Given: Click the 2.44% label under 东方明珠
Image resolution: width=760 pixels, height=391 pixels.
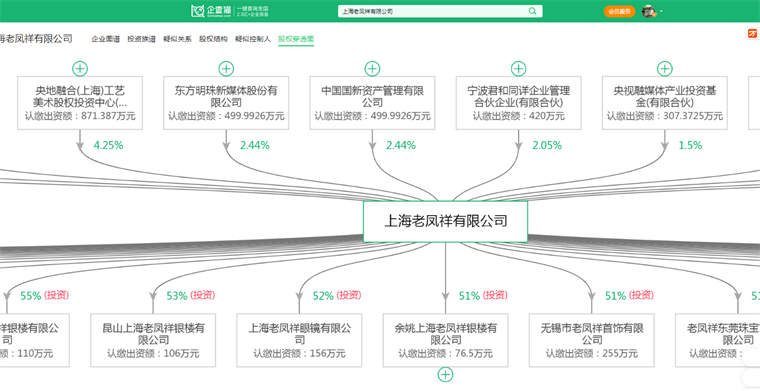Looking at the screenshot, I should 254,145.
